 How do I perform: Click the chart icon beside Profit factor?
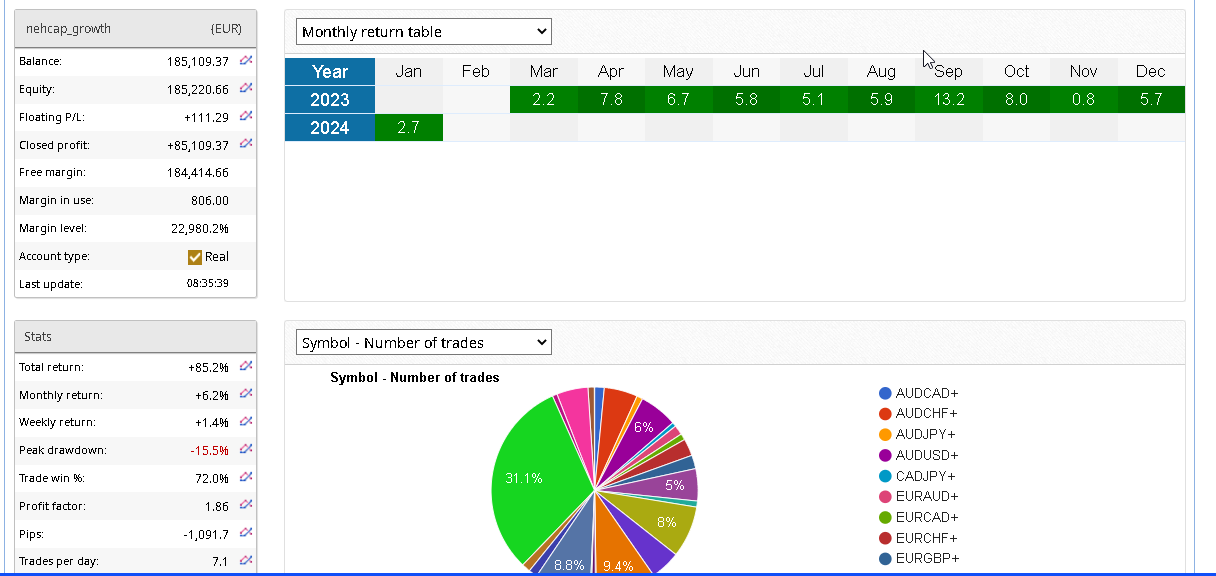coord(246,505)
